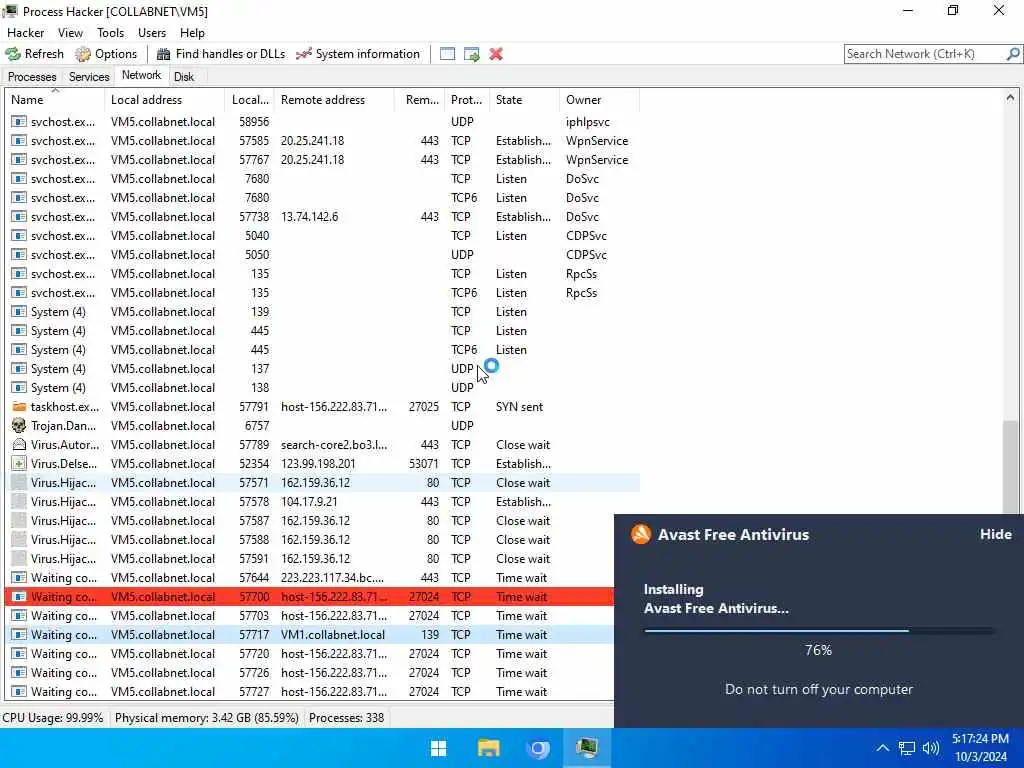The image size is (1024, 768).
Task: Sort by Remote address column header
Action: (334, 100)
